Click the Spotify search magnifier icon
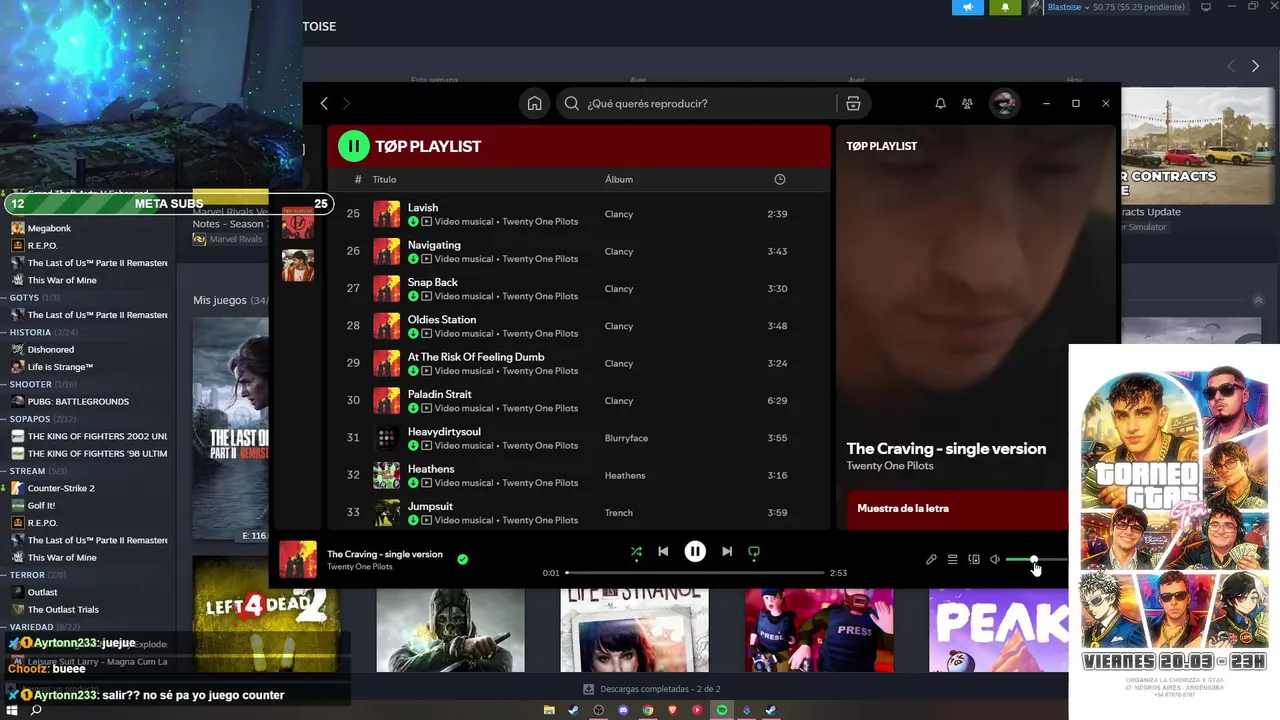The width and height of the screenshot is (1280, 720). pos(572,103)
